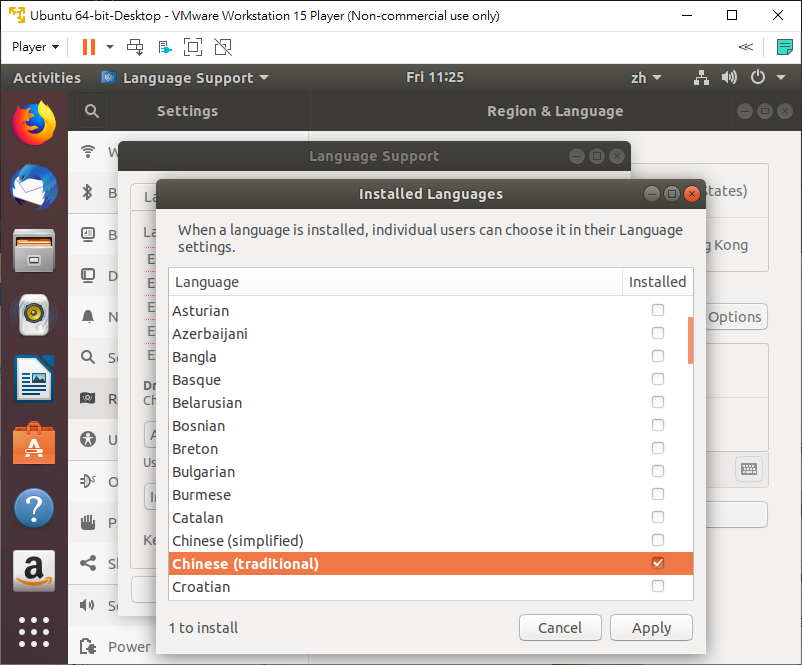Click Apply to install selected language
Screen dimensions: 802x665
(651, 628)
